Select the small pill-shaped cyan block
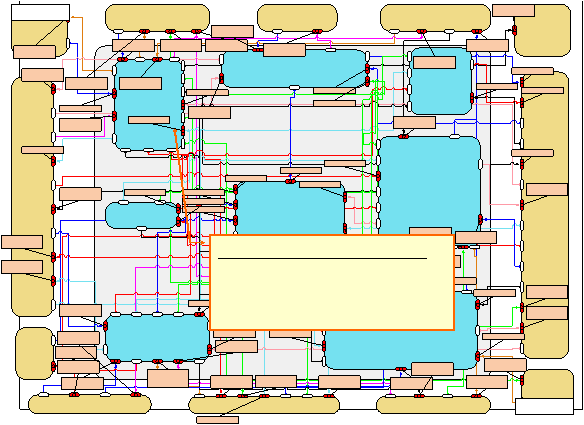Screen dimensions: 584x425 (142, 215)
